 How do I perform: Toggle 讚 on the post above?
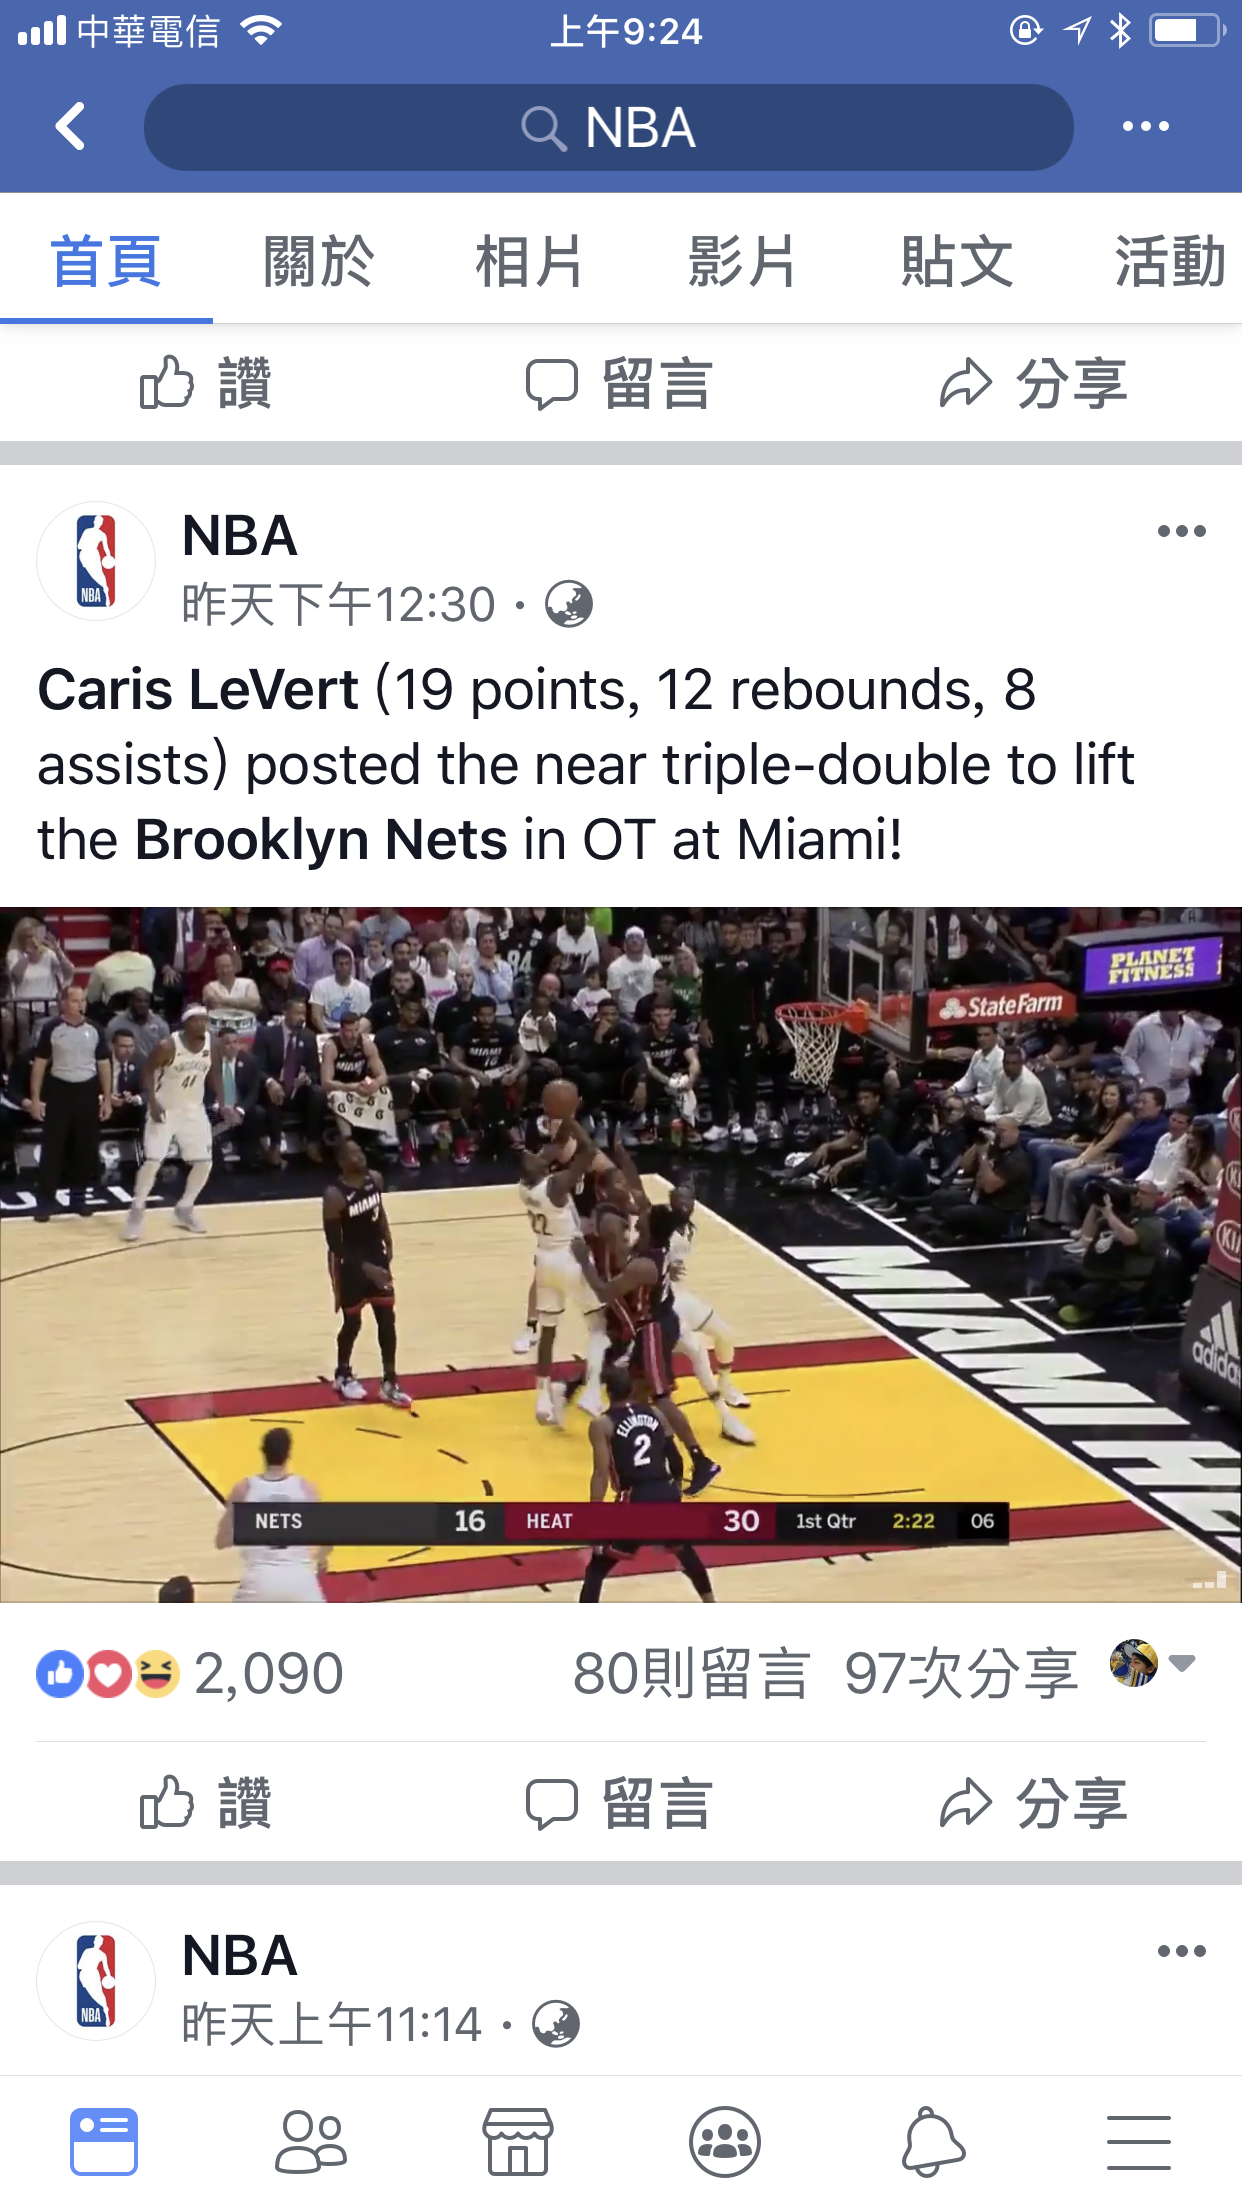(207, 383)
